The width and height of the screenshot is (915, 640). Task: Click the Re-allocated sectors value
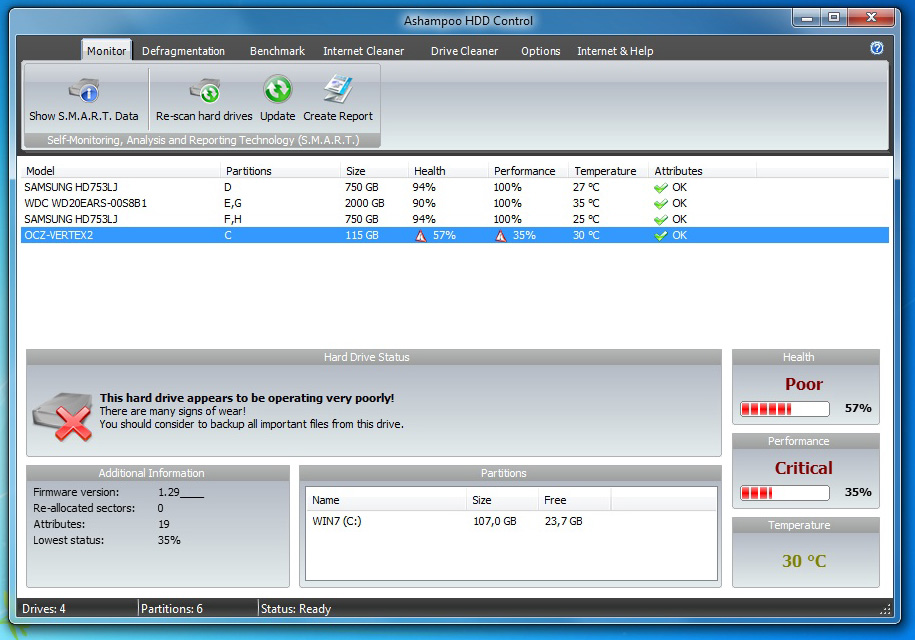[x=160, y=508]
